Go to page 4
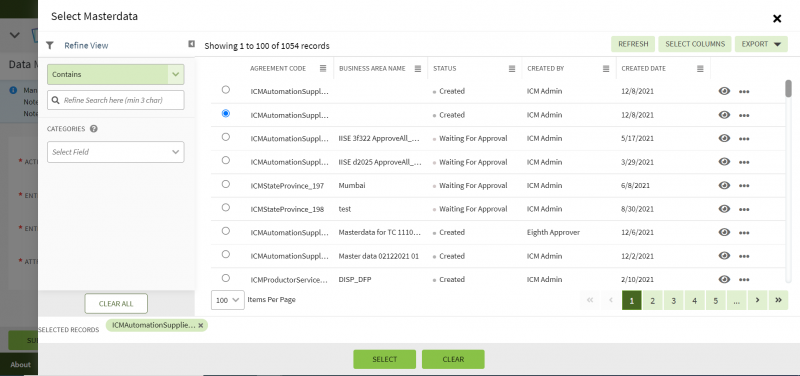The image size is (800, 376). pos(694,300)
